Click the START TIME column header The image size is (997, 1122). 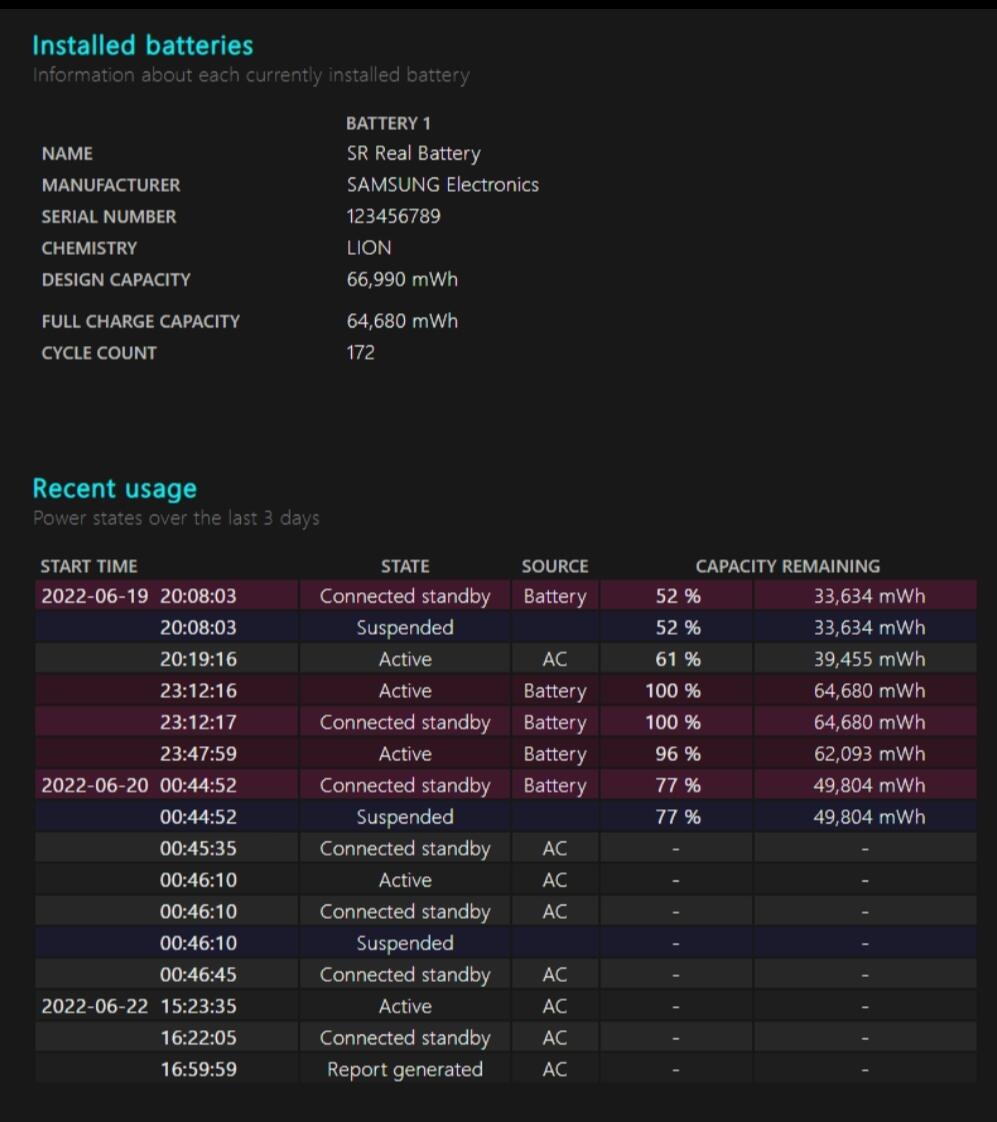[x=89, y=566]
